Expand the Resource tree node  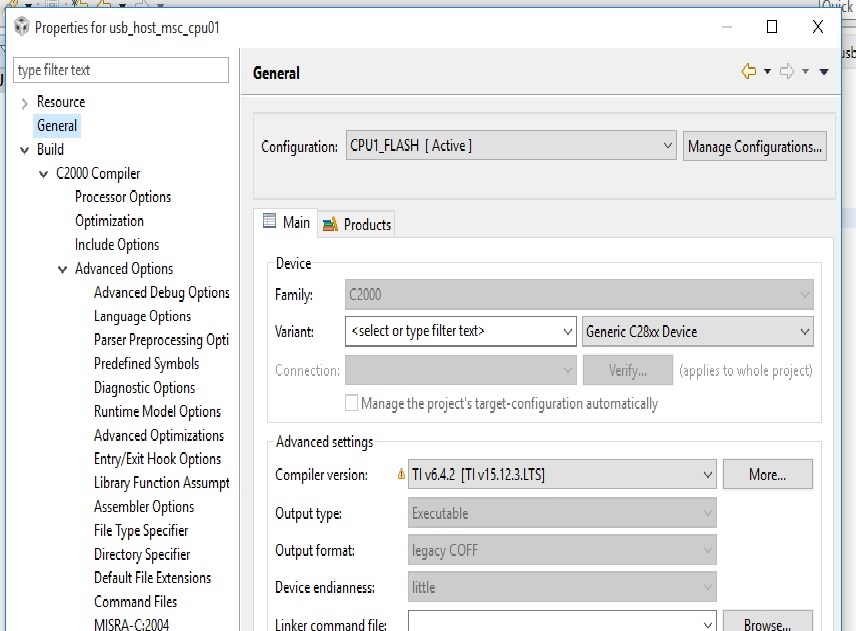tap(25, 103)
